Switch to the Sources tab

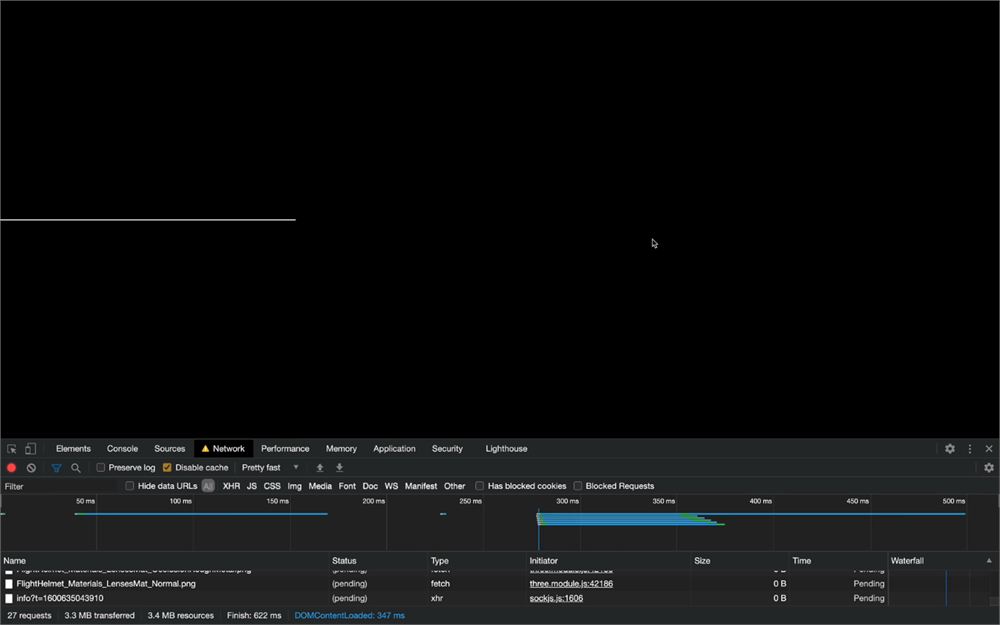coord(170,449)
